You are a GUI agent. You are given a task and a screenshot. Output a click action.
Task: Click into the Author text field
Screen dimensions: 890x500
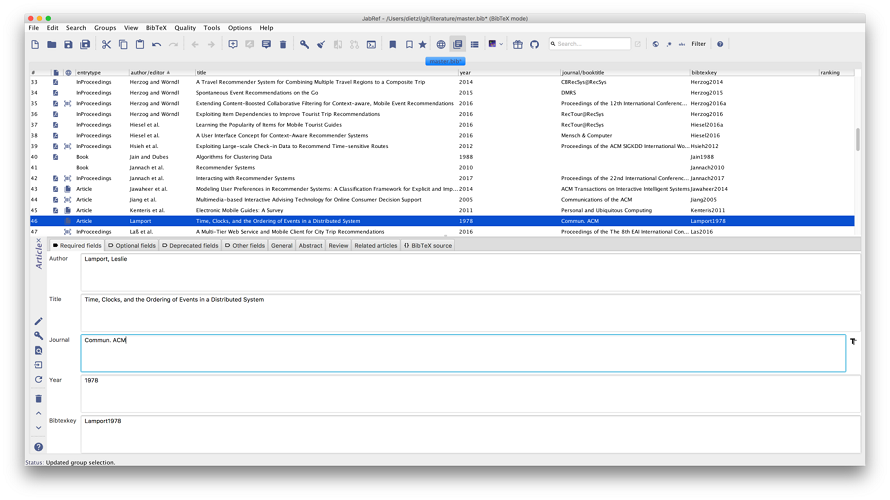tap(470, 272)
